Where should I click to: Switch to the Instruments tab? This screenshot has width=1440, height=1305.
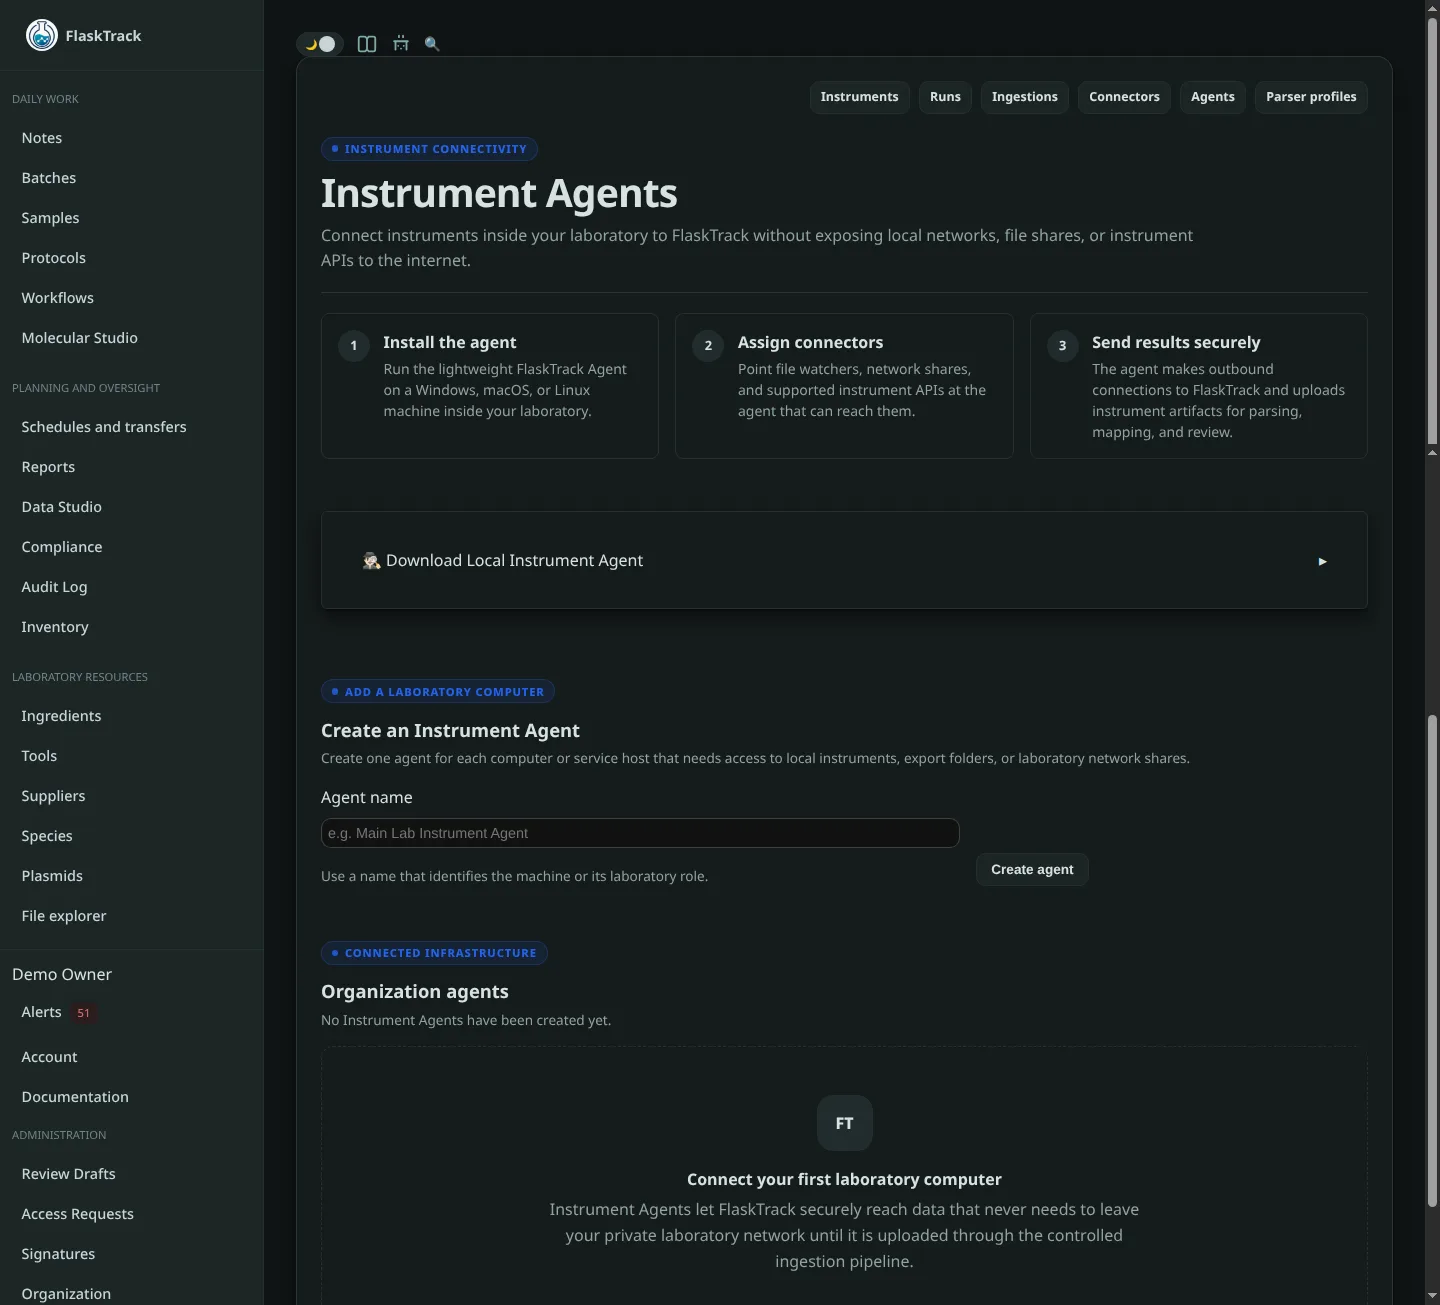(859, 97)
